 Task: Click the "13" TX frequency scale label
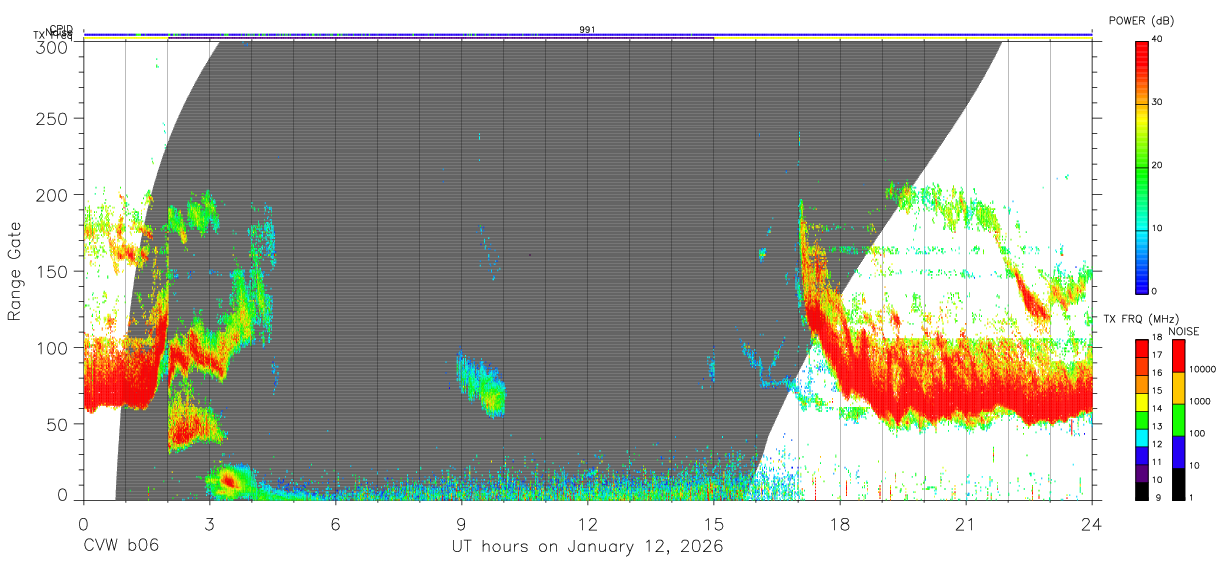(1157, 426)
